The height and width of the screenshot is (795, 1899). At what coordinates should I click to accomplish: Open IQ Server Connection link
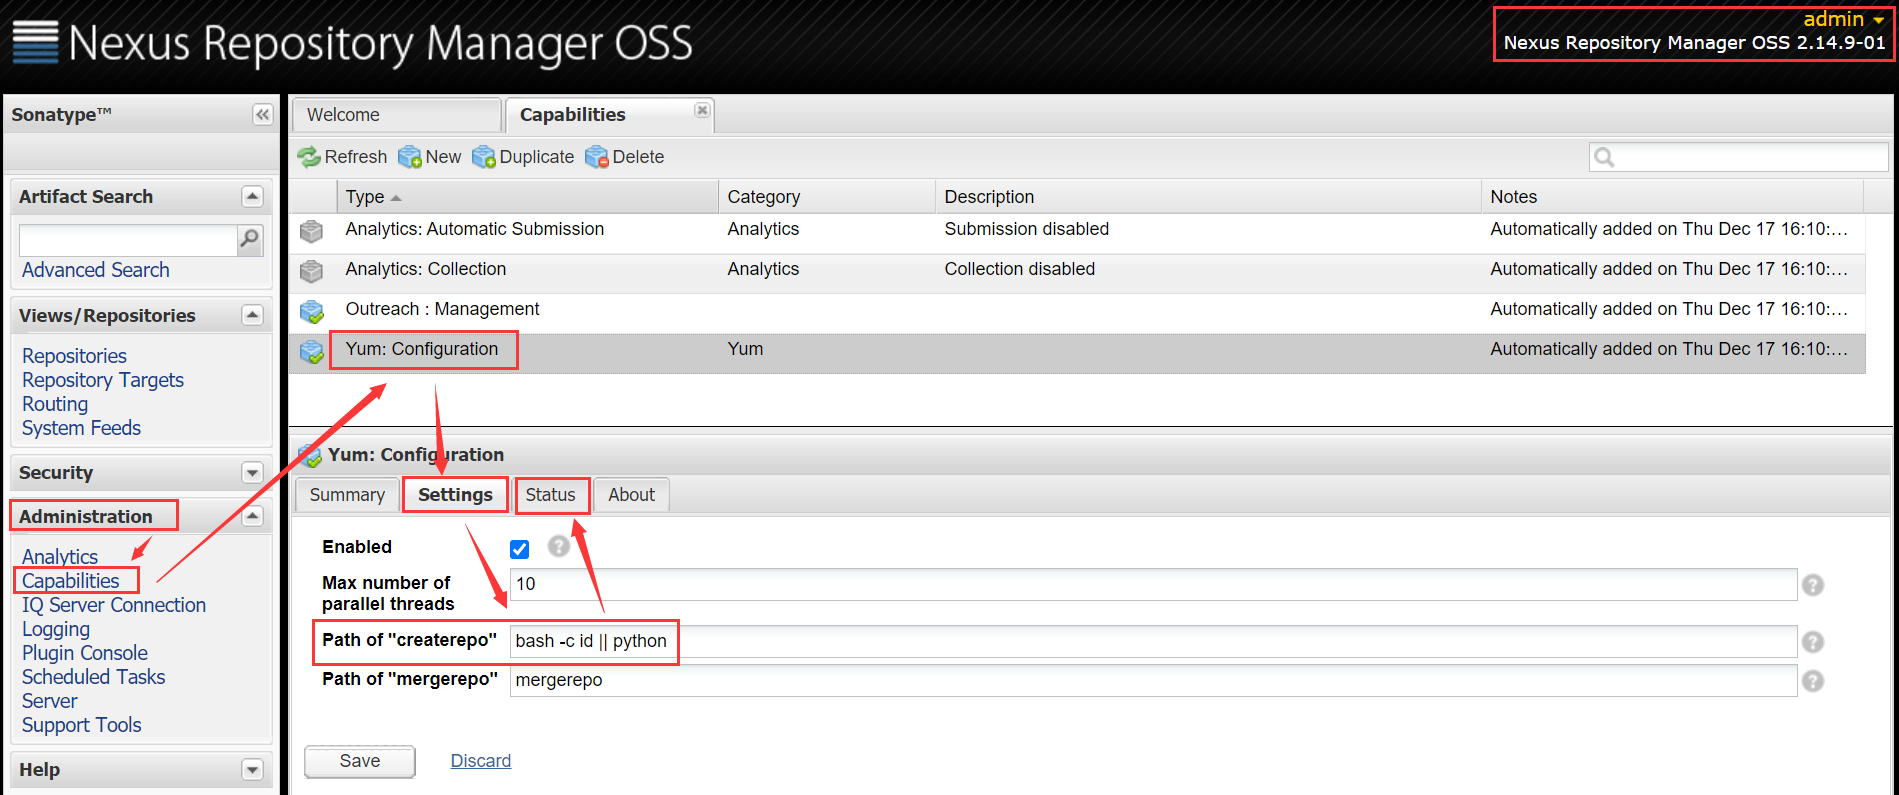[114, 605]
